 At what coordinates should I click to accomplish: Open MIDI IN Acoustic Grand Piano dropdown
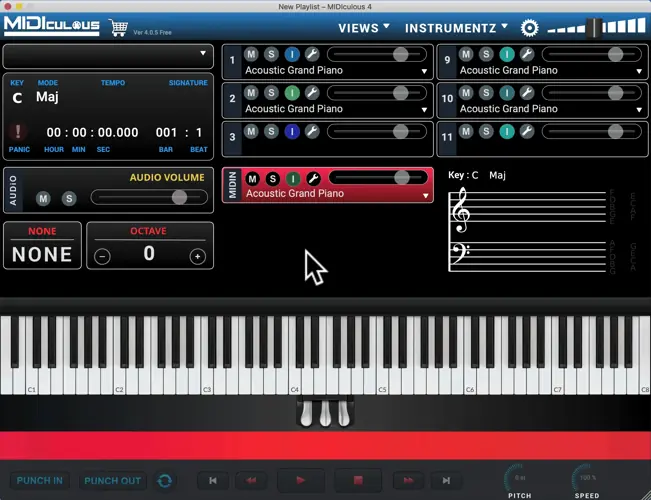coord(425,195)
